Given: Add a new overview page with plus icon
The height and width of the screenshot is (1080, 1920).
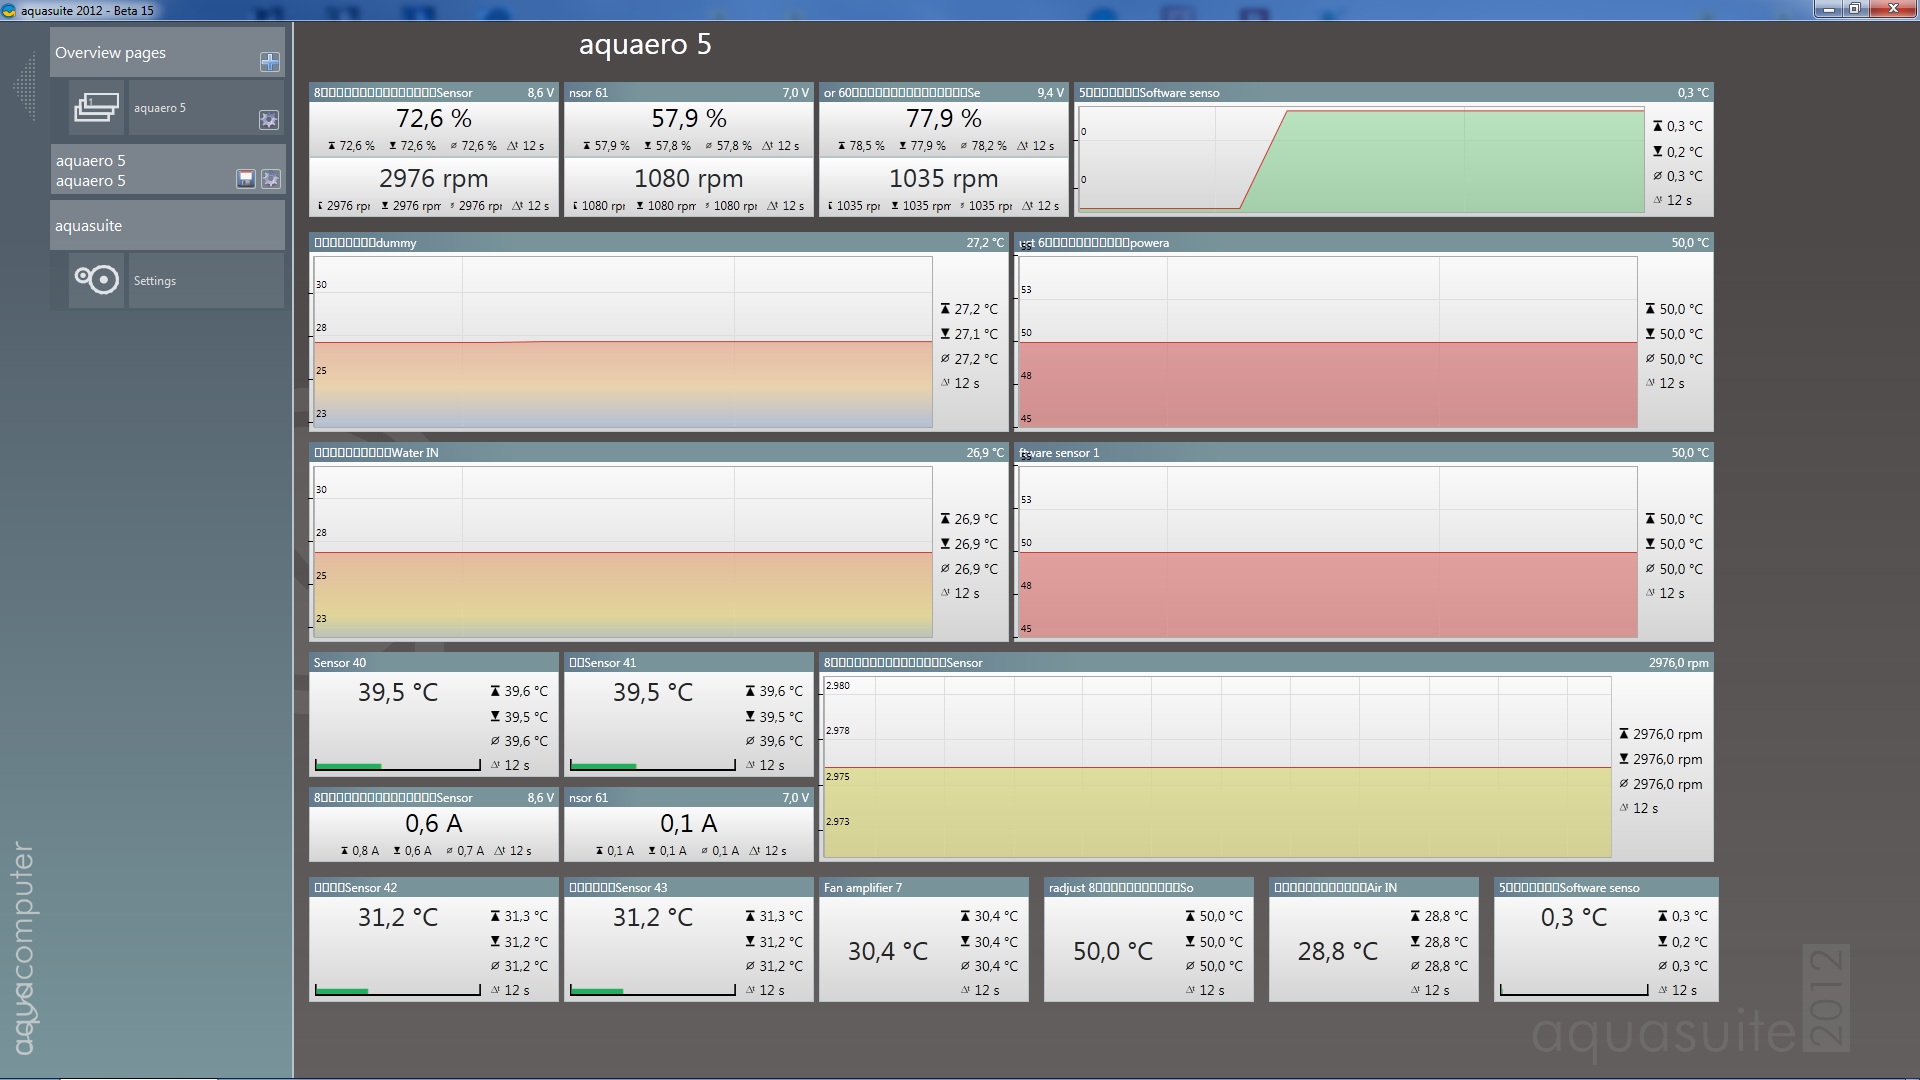Looking at the screenshot, I should (269, 62).
